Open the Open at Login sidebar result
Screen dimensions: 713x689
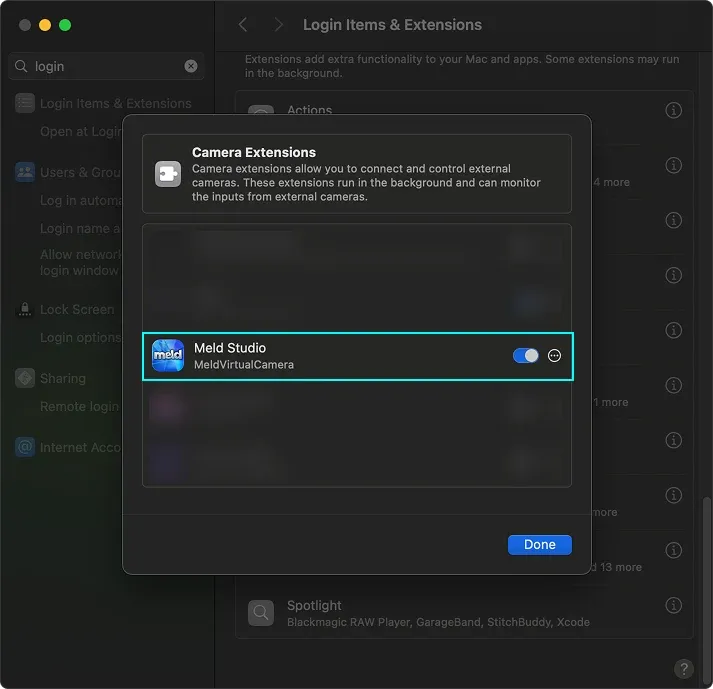click(81, 131)
